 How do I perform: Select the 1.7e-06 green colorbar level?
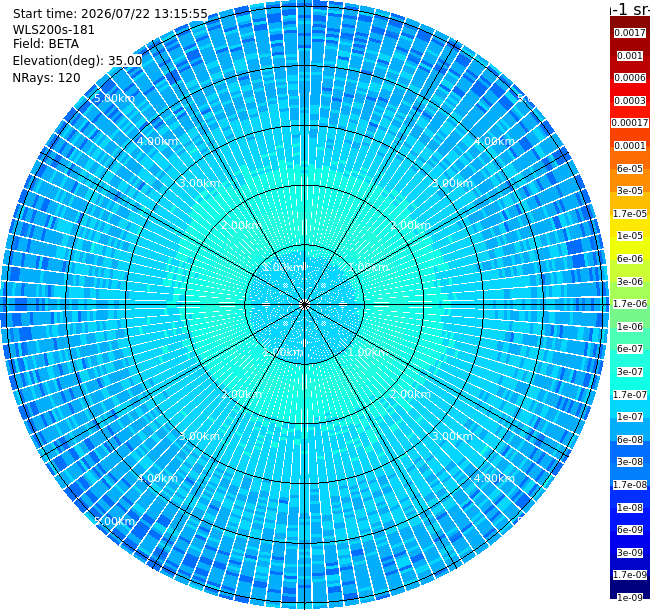630,304
